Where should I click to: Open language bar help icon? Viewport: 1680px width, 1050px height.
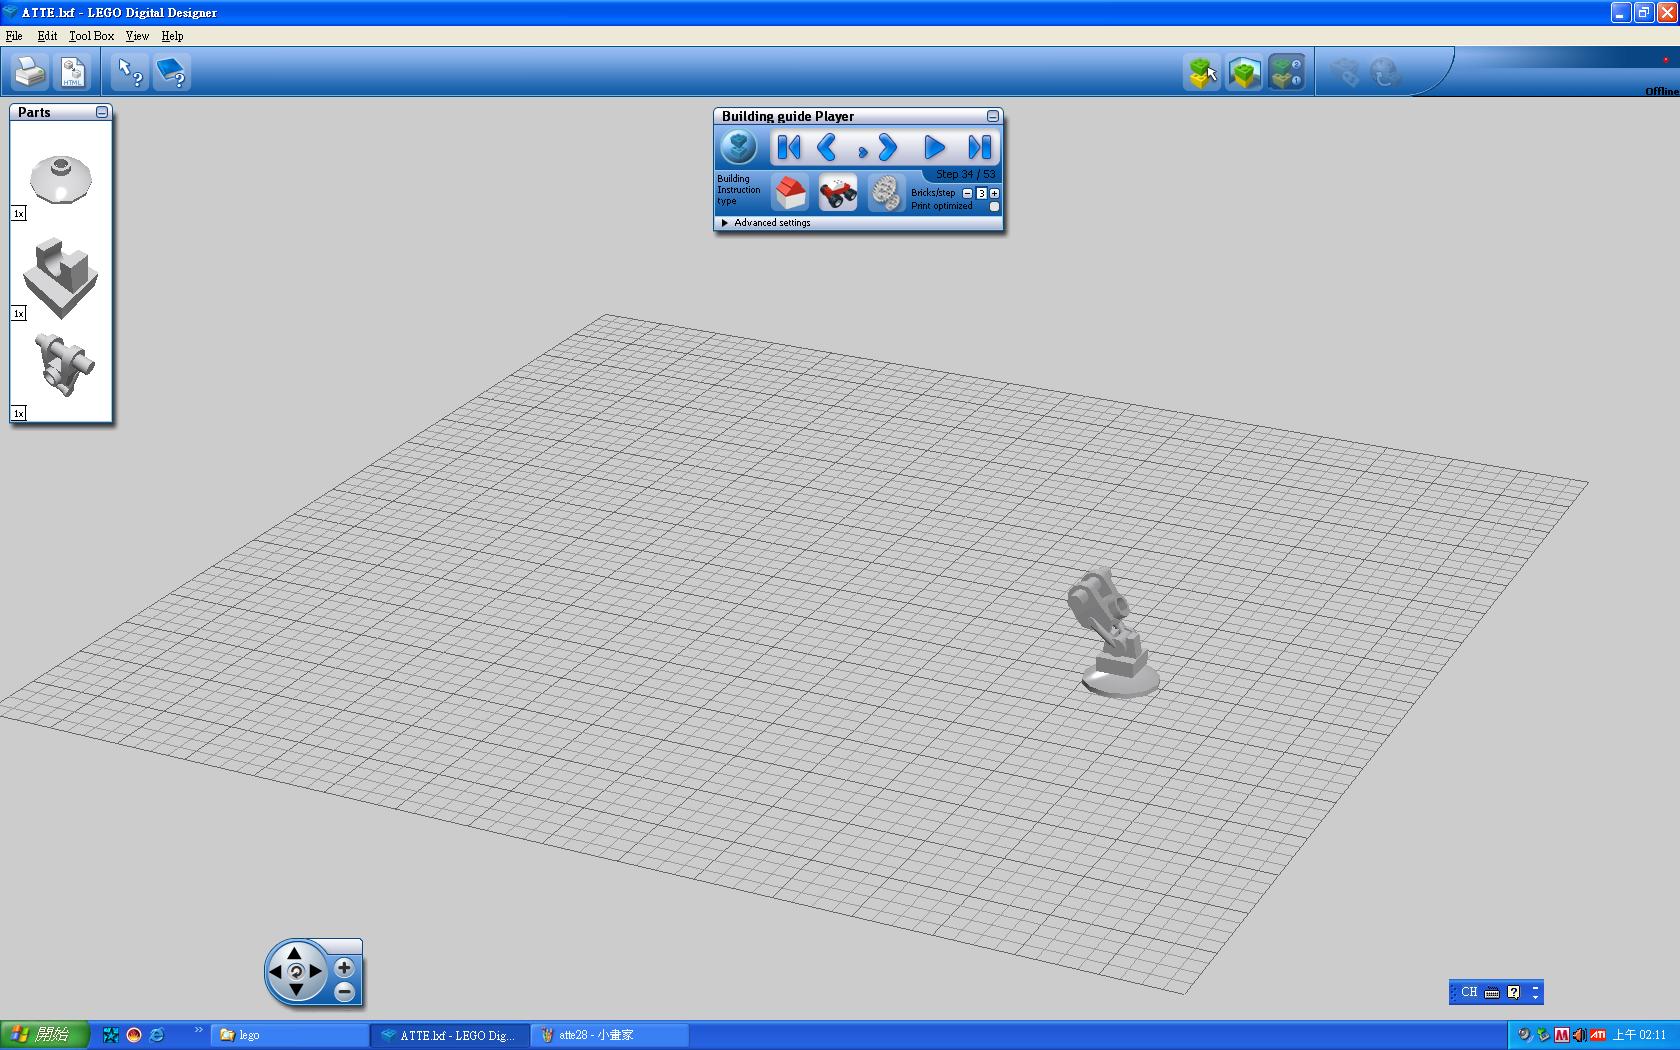point(1513,992)
